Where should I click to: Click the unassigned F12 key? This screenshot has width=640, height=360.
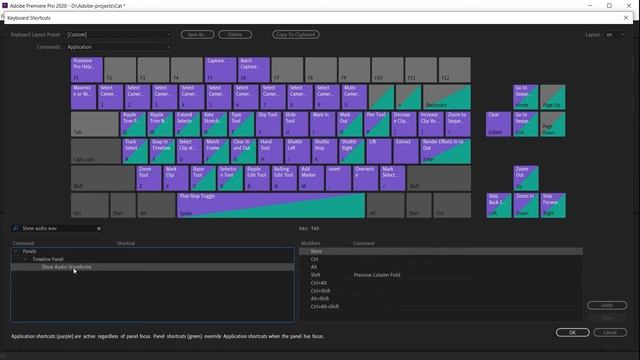click(x=455, y=70)
